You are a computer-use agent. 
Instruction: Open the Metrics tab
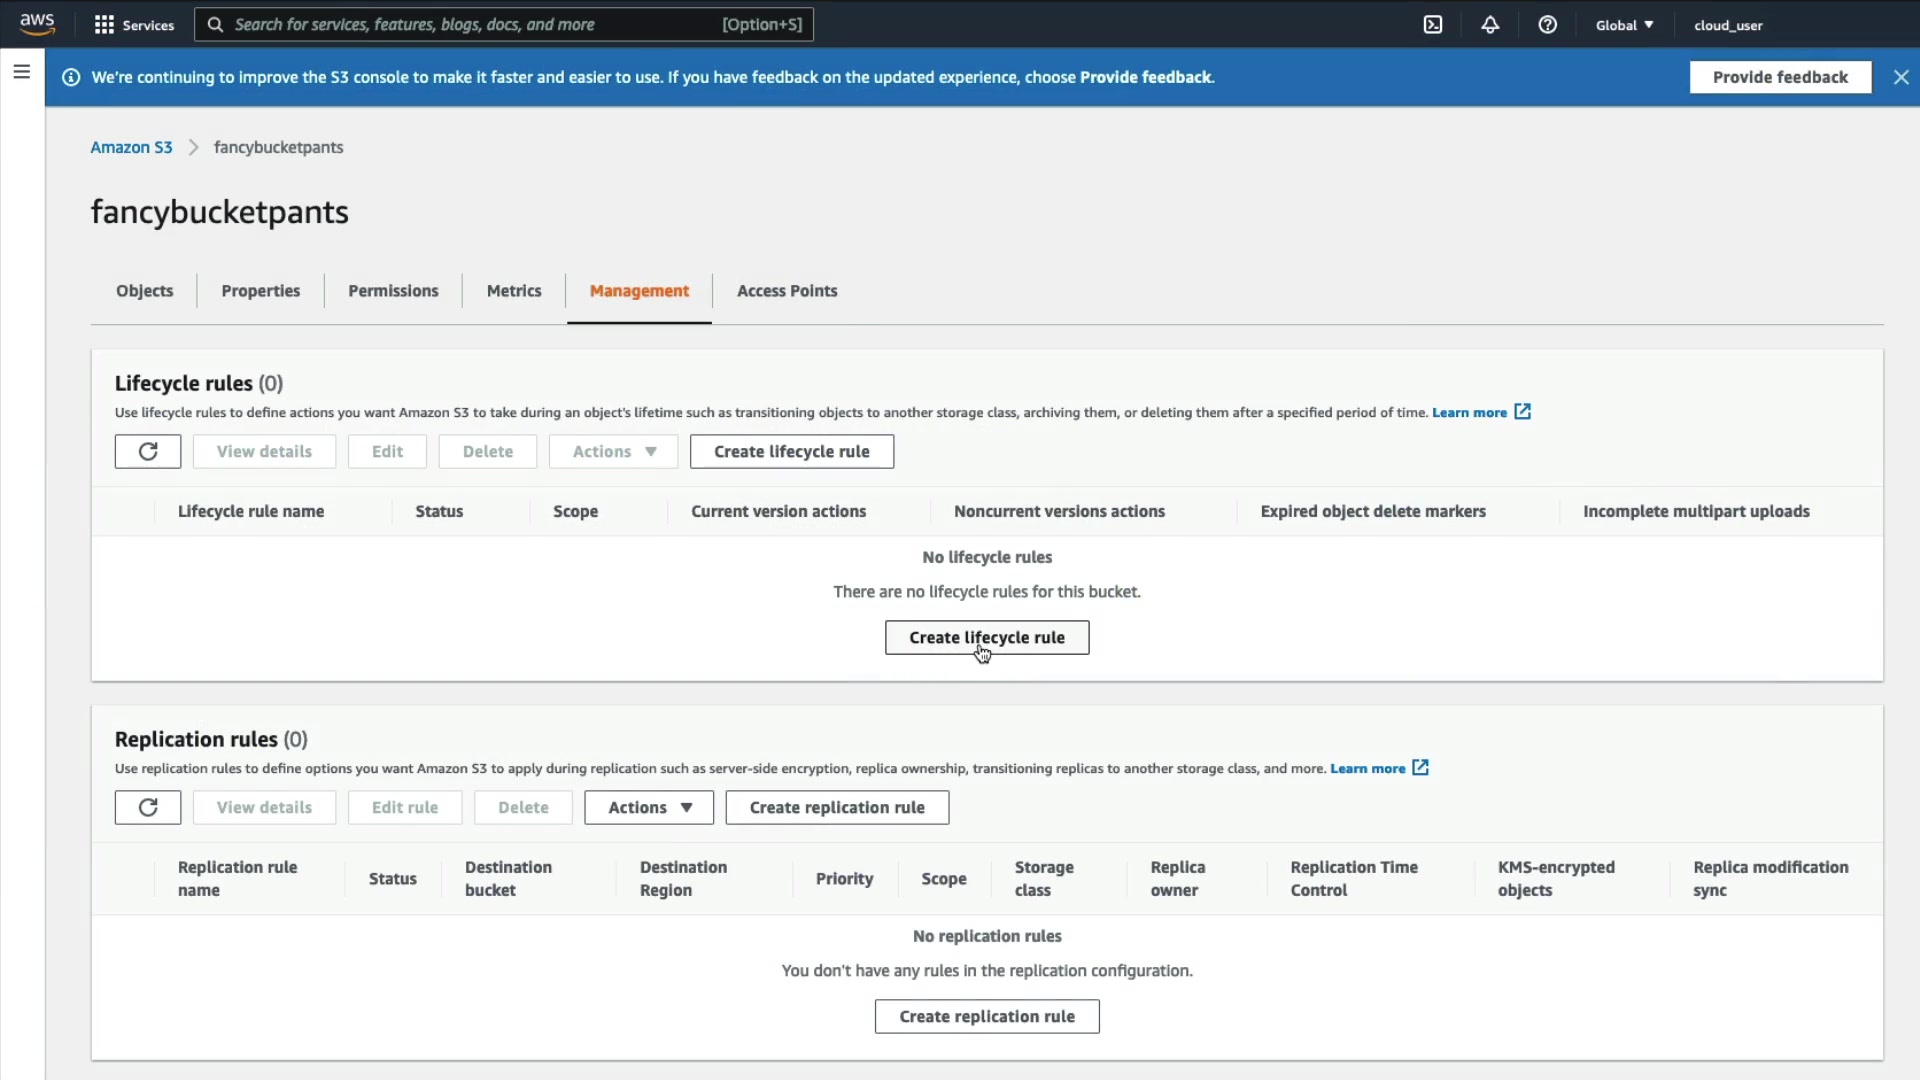(x=514, y=291)
